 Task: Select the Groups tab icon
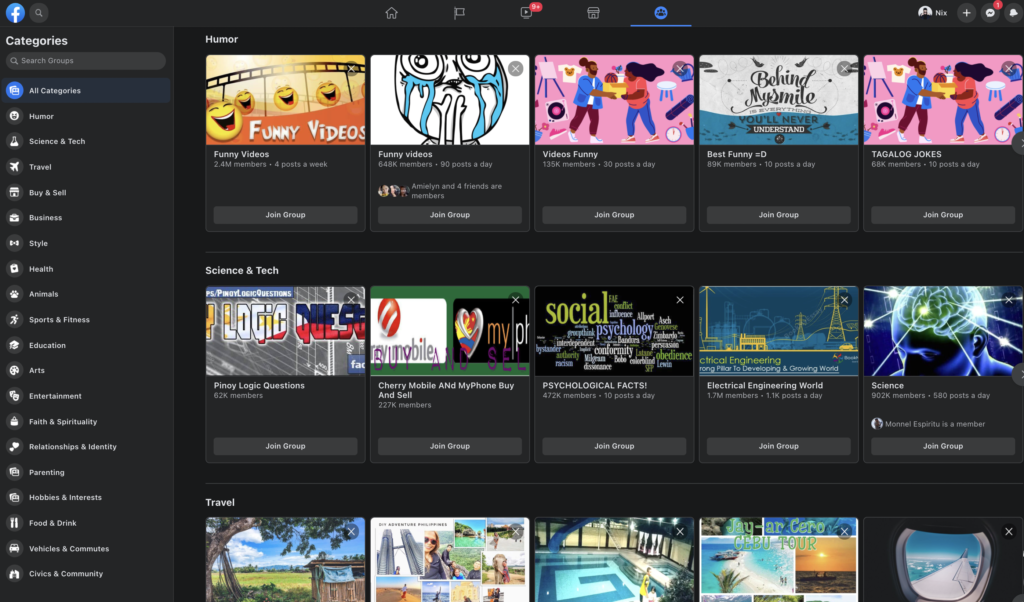(661, 13)
